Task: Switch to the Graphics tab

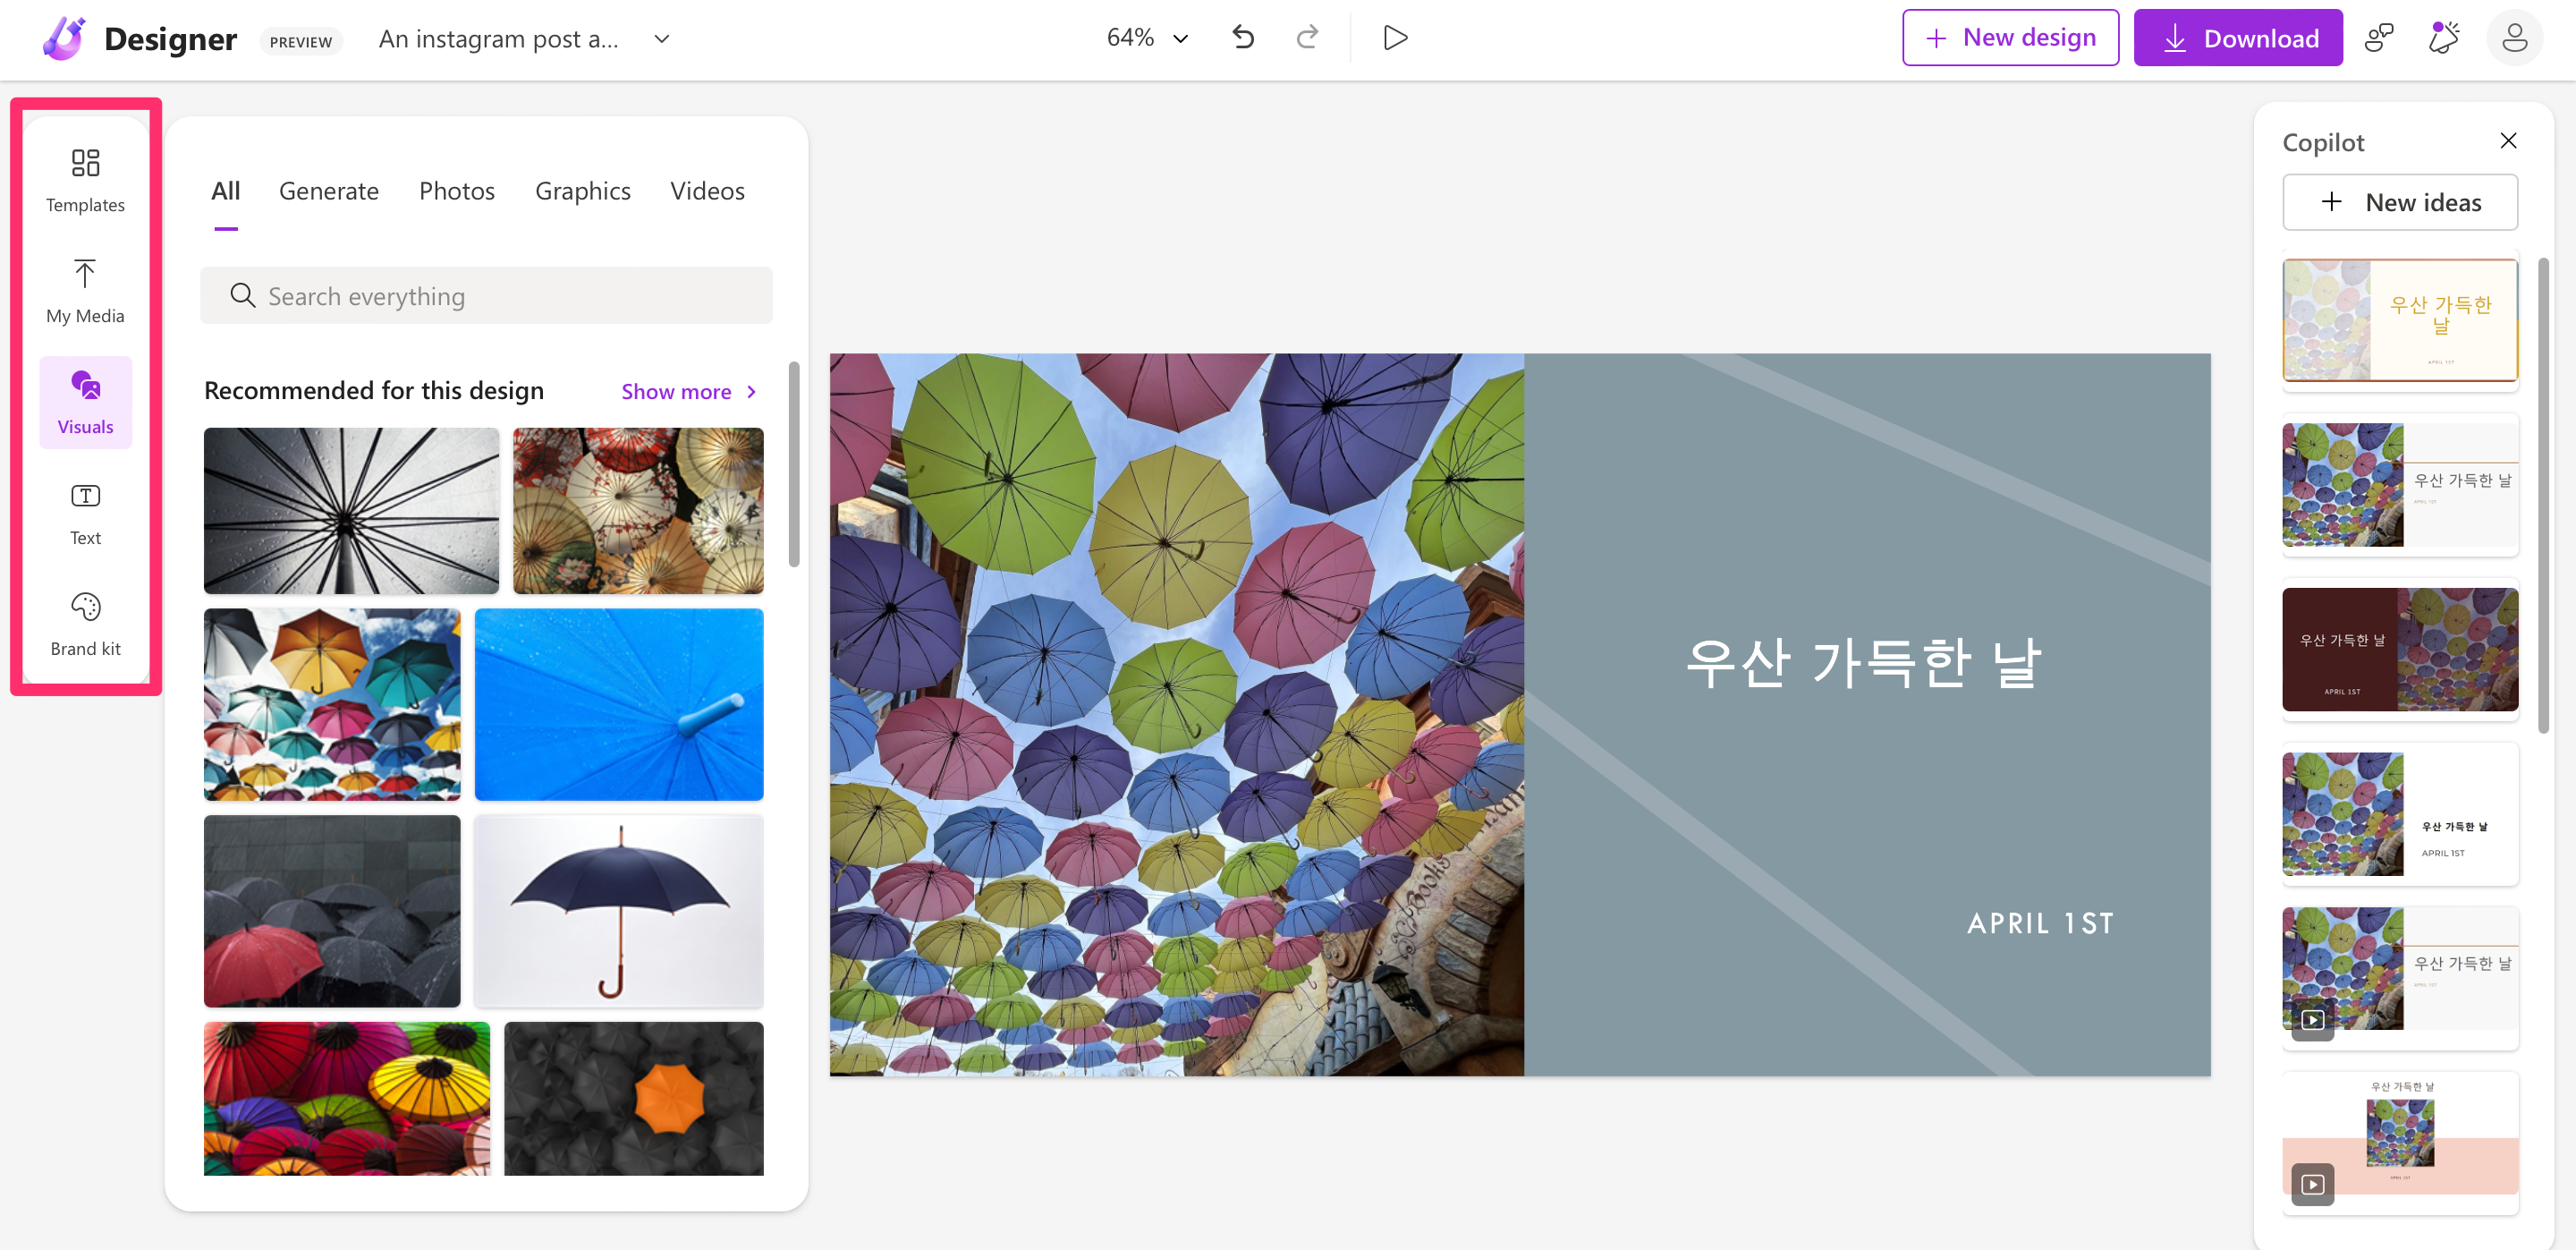Action: (x=582, y=191)
